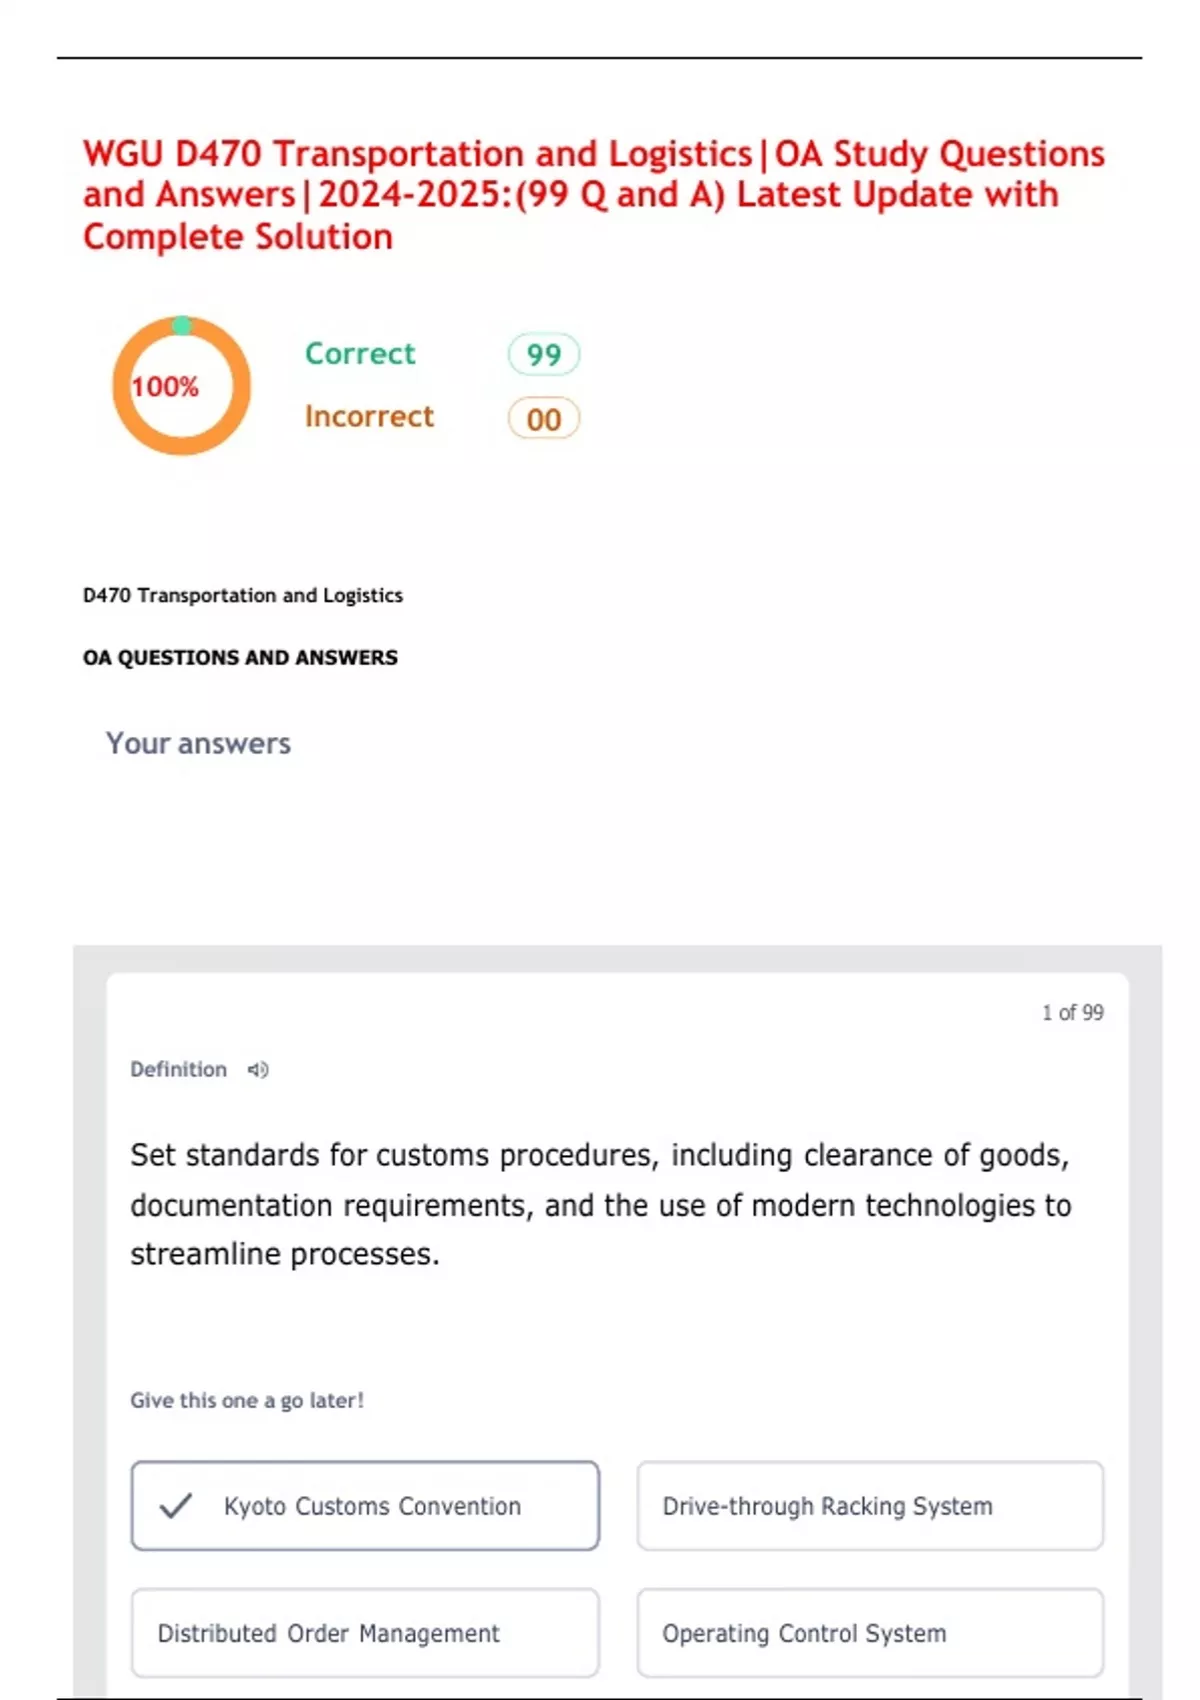1200x1700 pixels.
Task: Click the Give this one a go later text
Action: pos(247,1400)
